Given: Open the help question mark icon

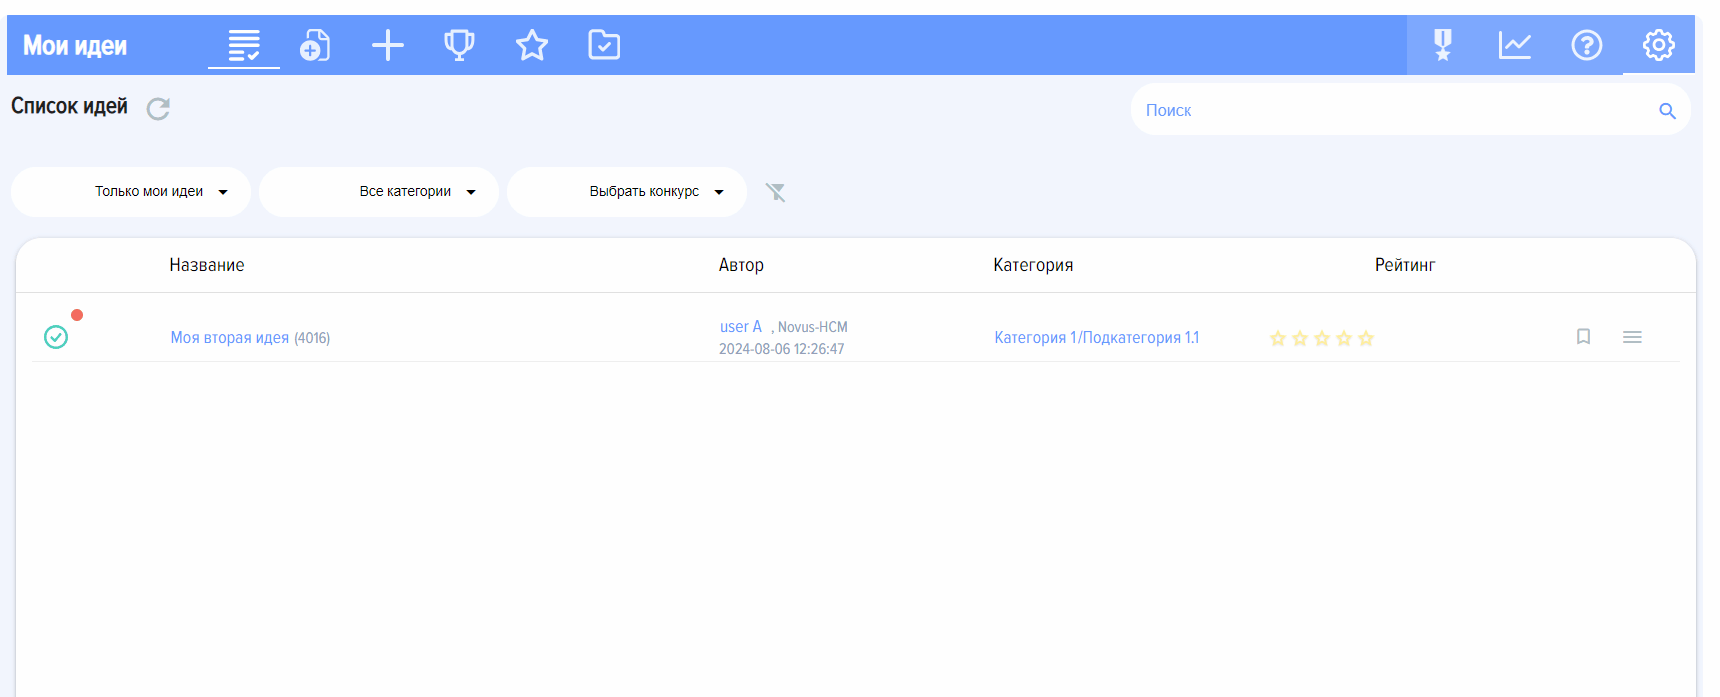Looking at the screenshot, I should (x=1586, y=45).
